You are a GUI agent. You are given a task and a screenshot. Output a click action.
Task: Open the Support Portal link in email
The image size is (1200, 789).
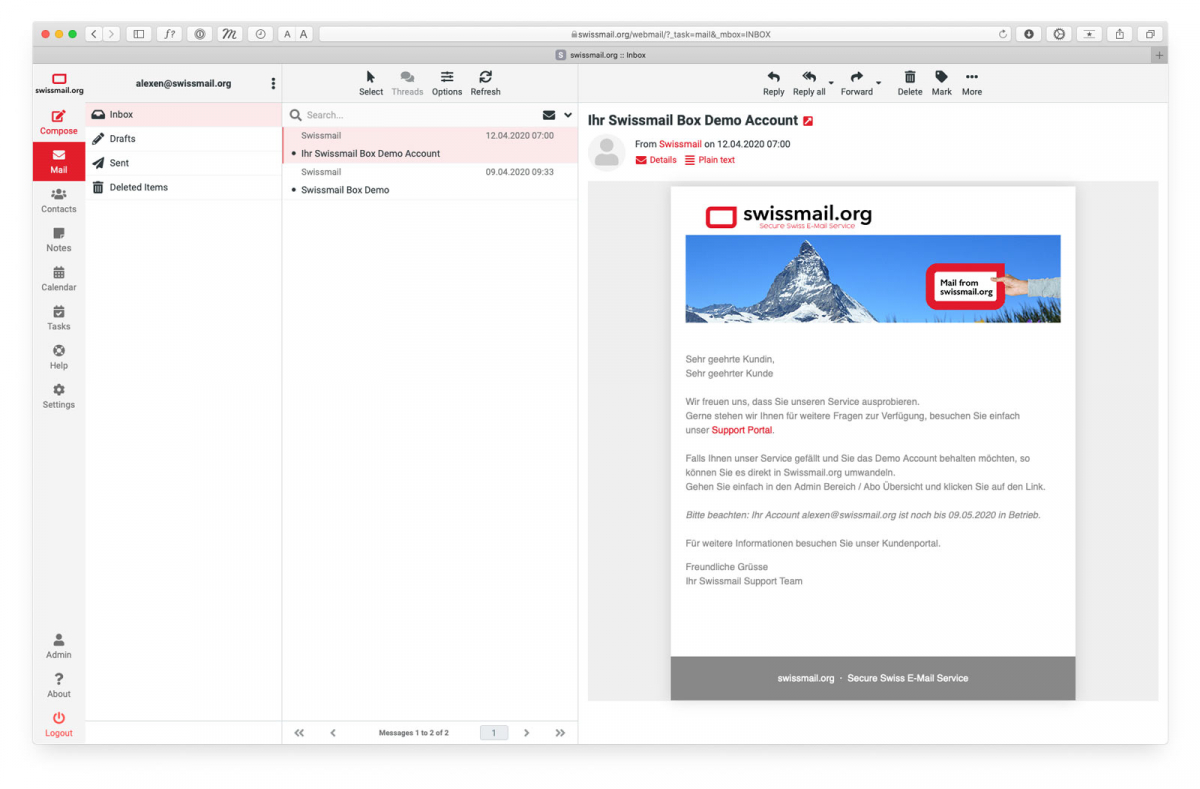click(x=742, y=430)
